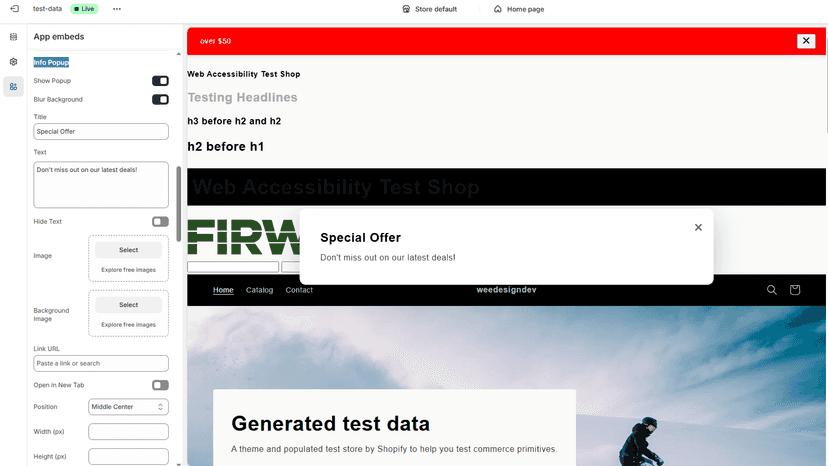Click Select button for Image
The image size is (828, 466).
[x=128, y=250]
